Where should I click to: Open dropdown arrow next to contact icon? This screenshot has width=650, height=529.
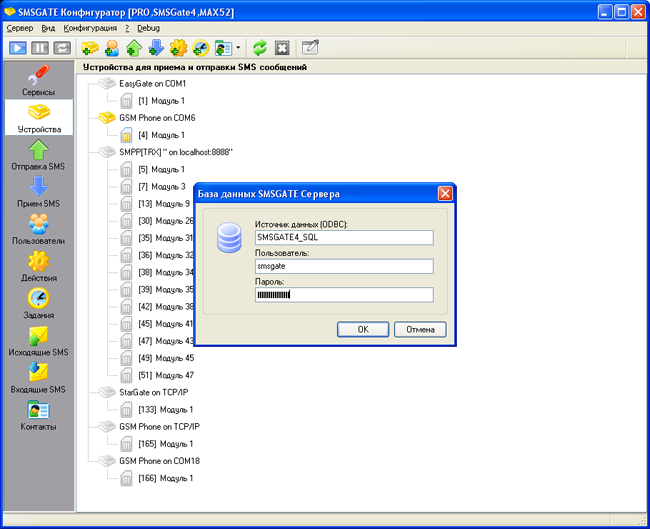click(x=238, y=48)
